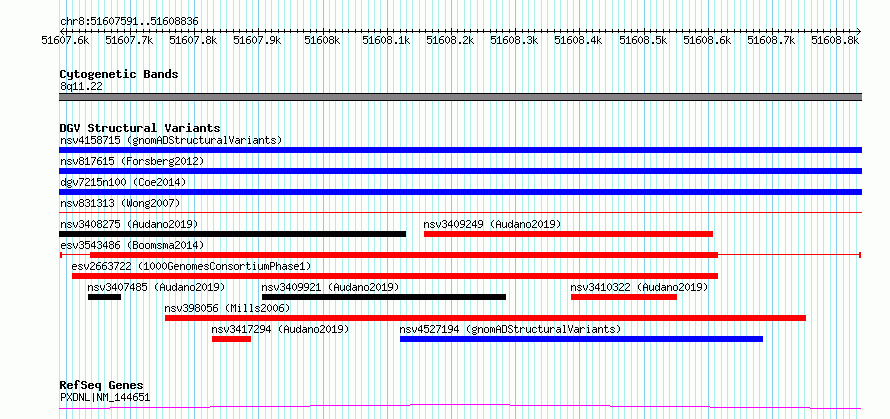The width and height of the screenshot is (890, 419).
Task: Select the red bar under nsv3409249
Action: click(x=568, y=234)
